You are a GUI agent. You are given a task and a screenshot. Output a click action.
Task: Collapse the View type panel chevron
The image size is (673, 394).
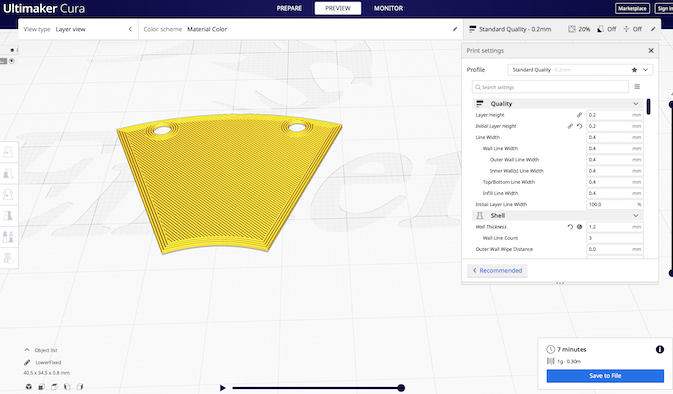pos(130,29)
